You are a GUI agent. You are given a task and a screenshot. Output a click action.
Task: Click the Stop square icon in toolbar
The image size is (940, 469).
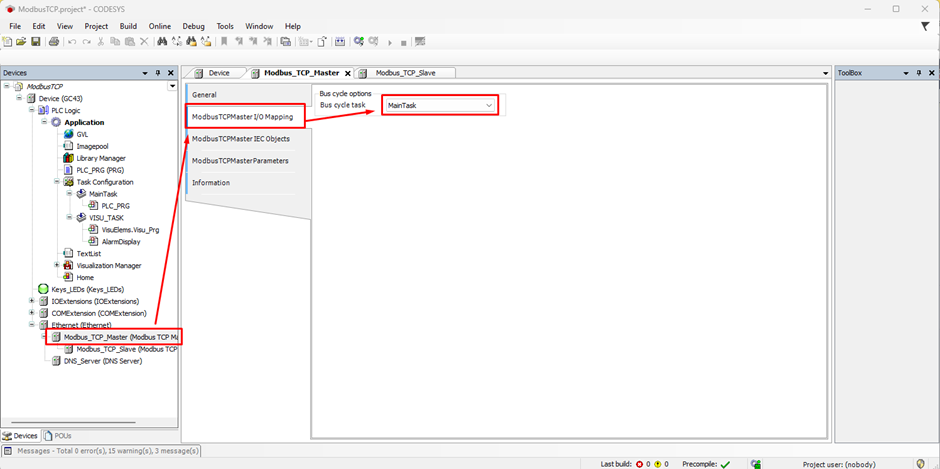click(403, 43)
